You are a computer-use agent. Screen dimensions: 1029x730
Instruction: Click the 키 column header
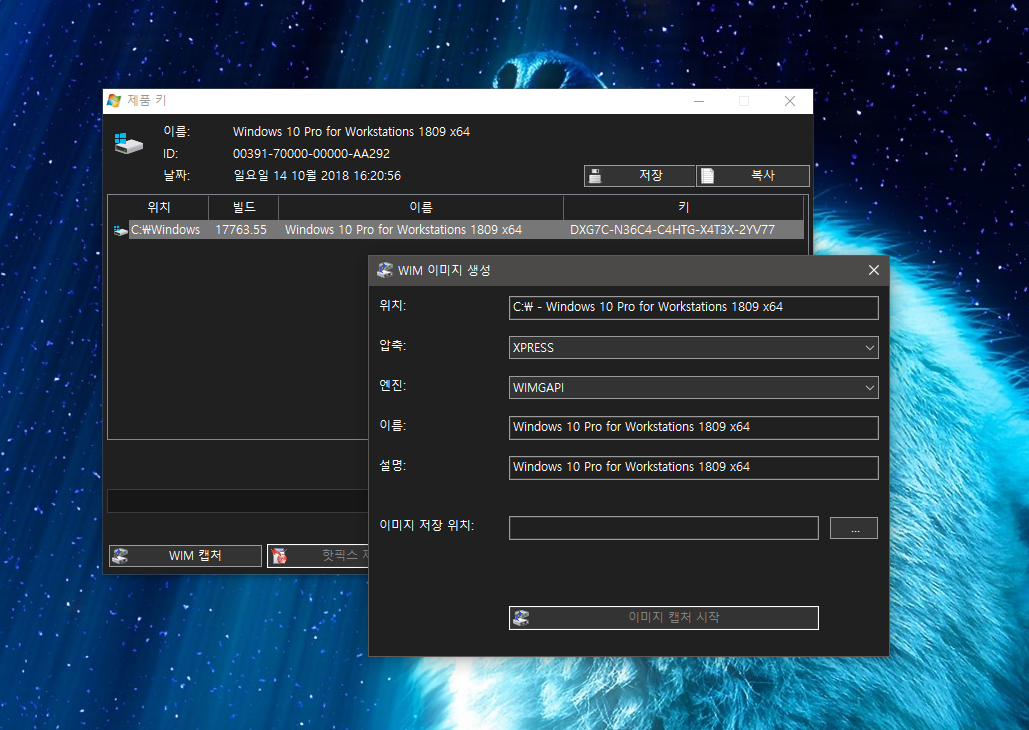point(683,207)
